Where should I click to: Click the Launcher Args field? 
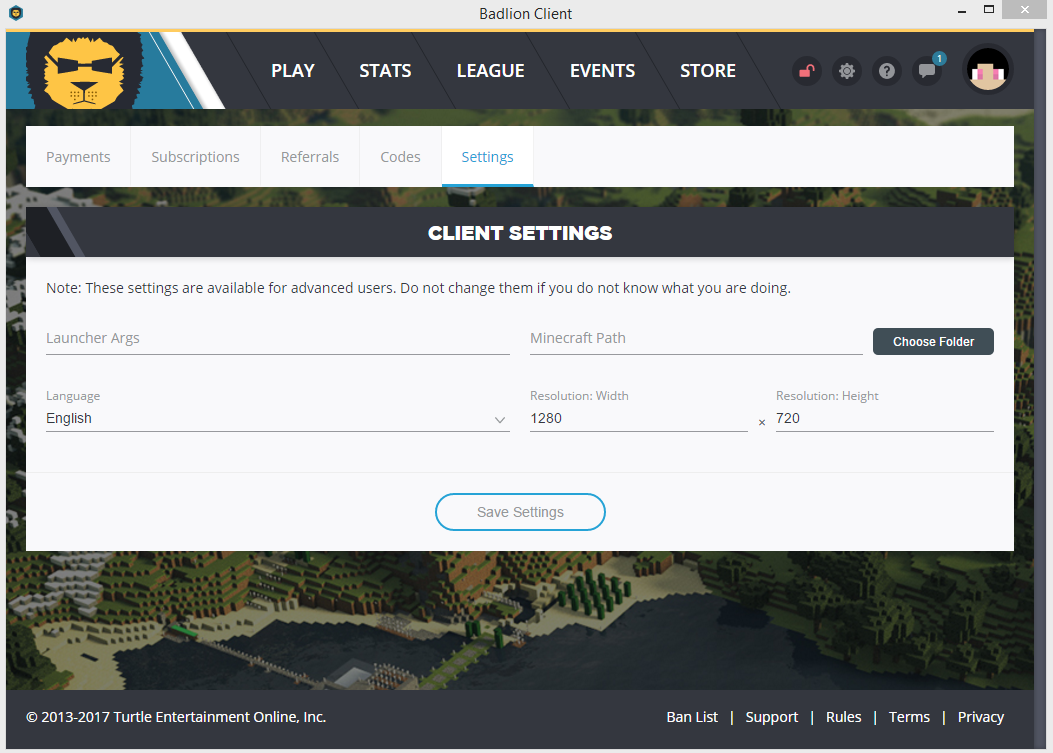(278, 339)
